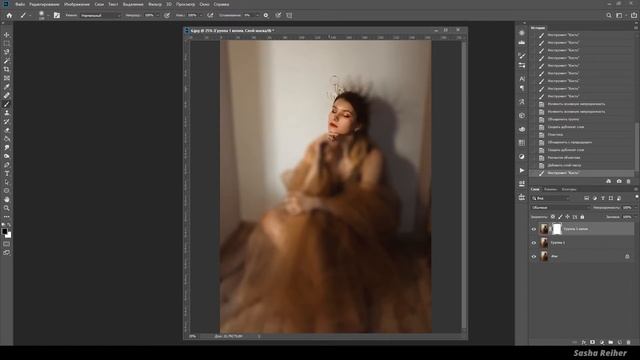Select the History Brush tool

(7, 122)
